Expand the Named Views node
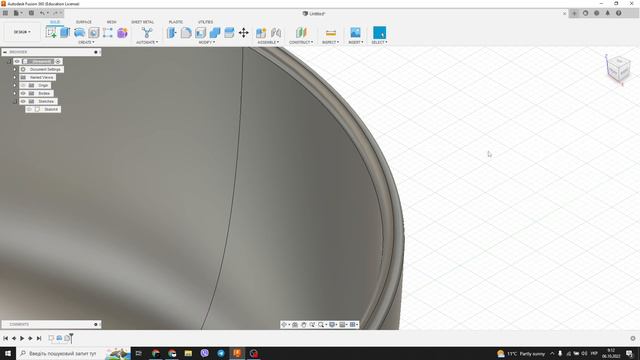Image resolution: width=640 pixels, height=360 pixels. click(15, 78)
